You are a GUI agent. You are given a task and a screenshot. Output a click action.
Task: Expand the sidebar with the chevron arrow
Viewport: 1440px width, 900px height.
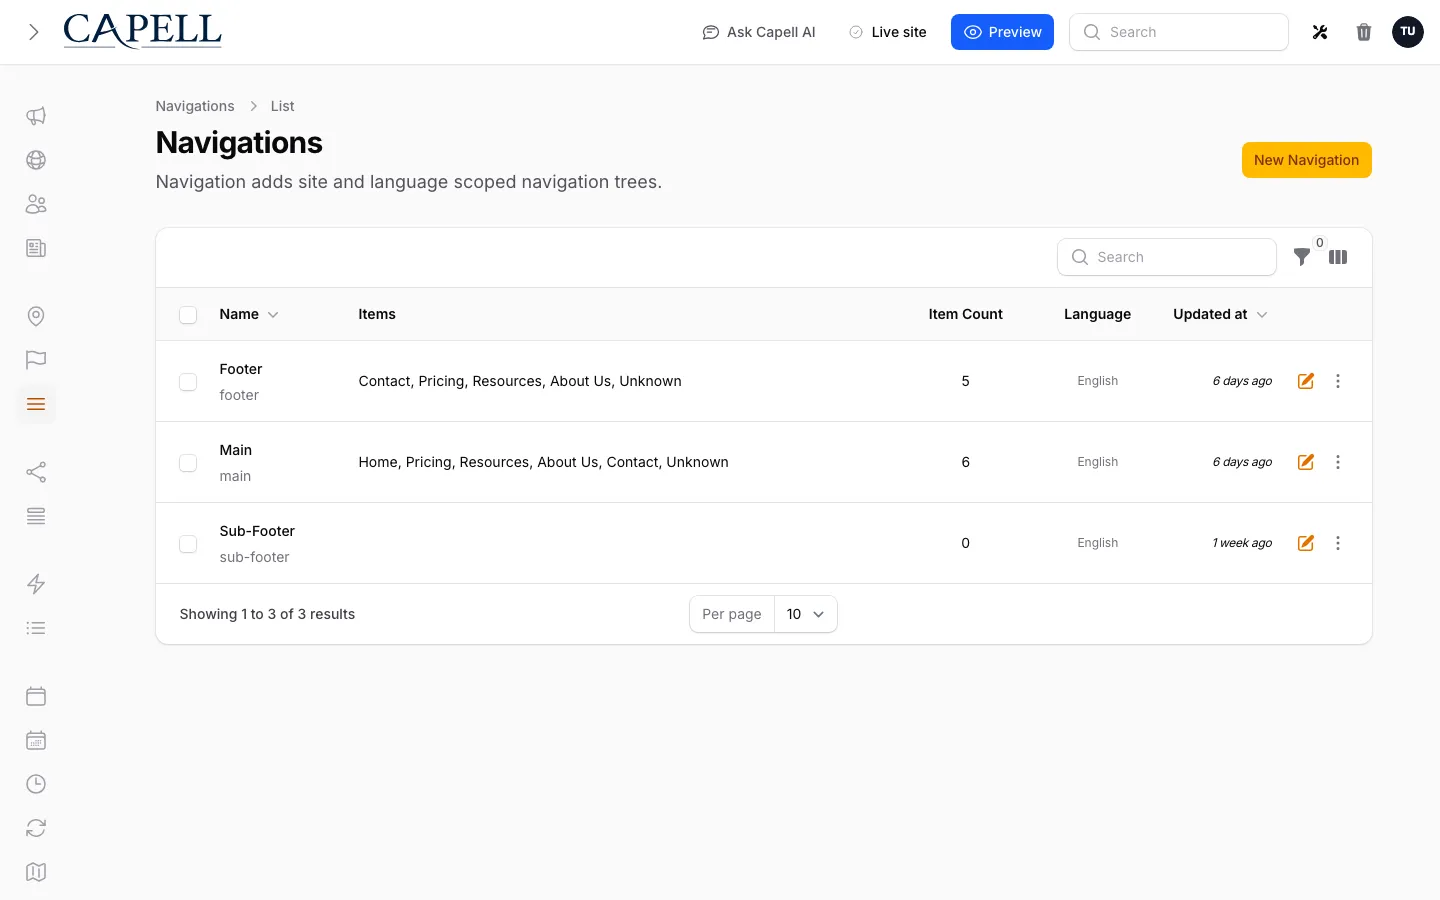coord(34,32)
